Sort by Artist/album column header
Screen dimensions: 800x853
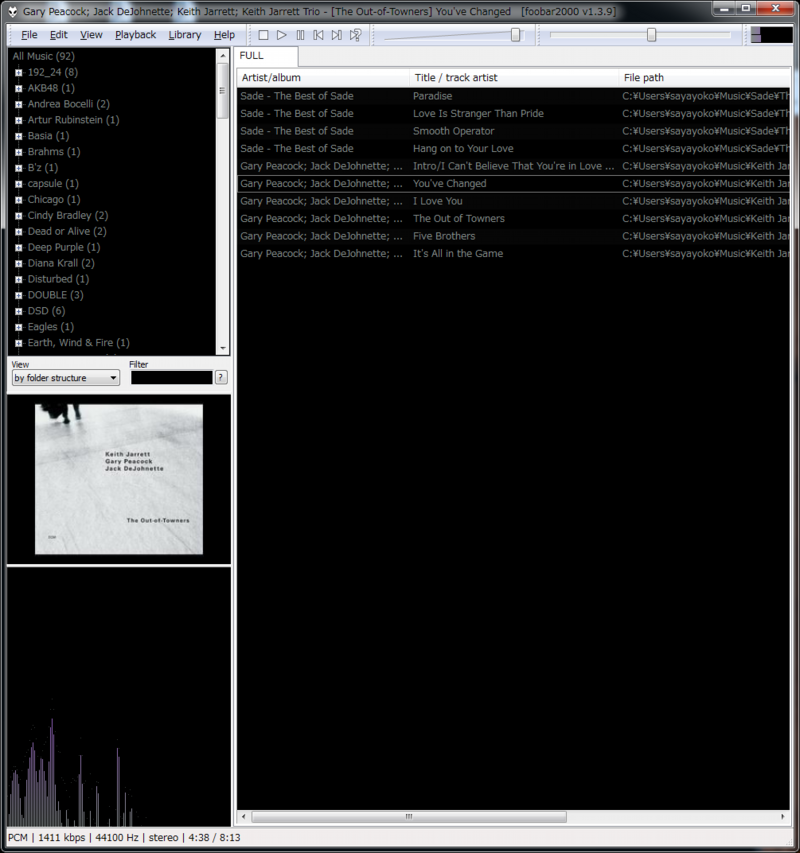[x=323, y=78]
